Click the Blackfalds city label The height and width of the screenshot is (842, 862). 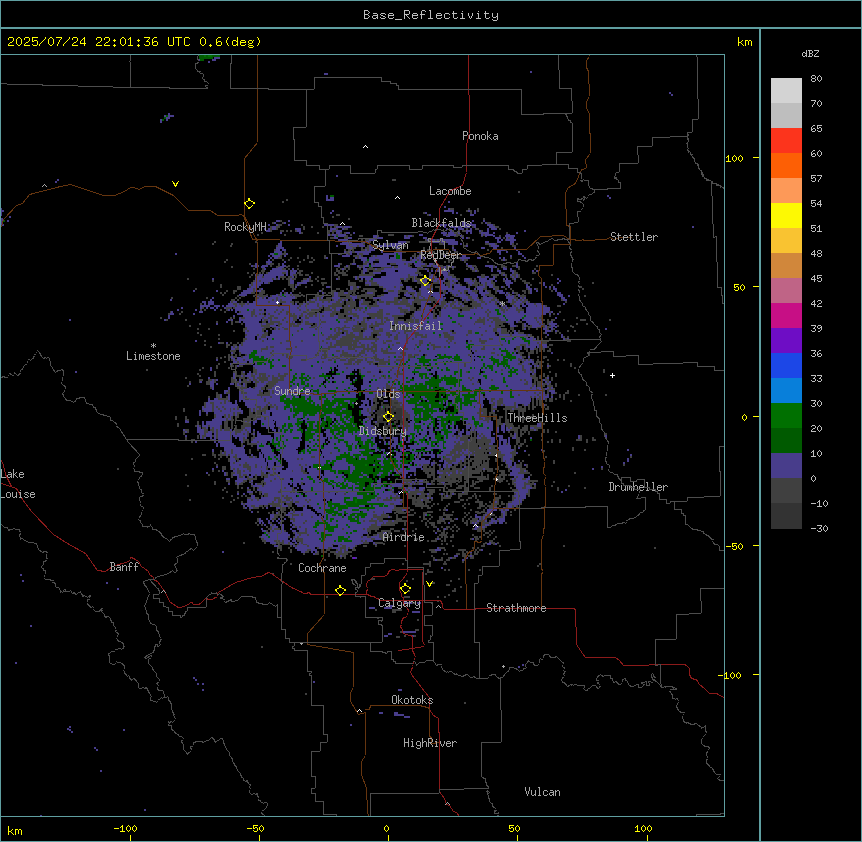point(441,223)
